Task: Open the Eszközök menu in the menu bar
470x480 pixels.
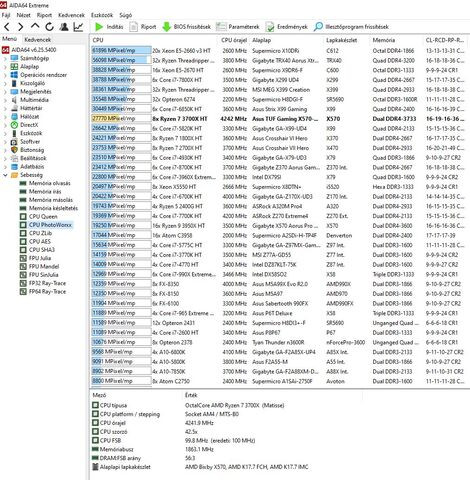Action: pyautogui.click(x=102, y=15)
